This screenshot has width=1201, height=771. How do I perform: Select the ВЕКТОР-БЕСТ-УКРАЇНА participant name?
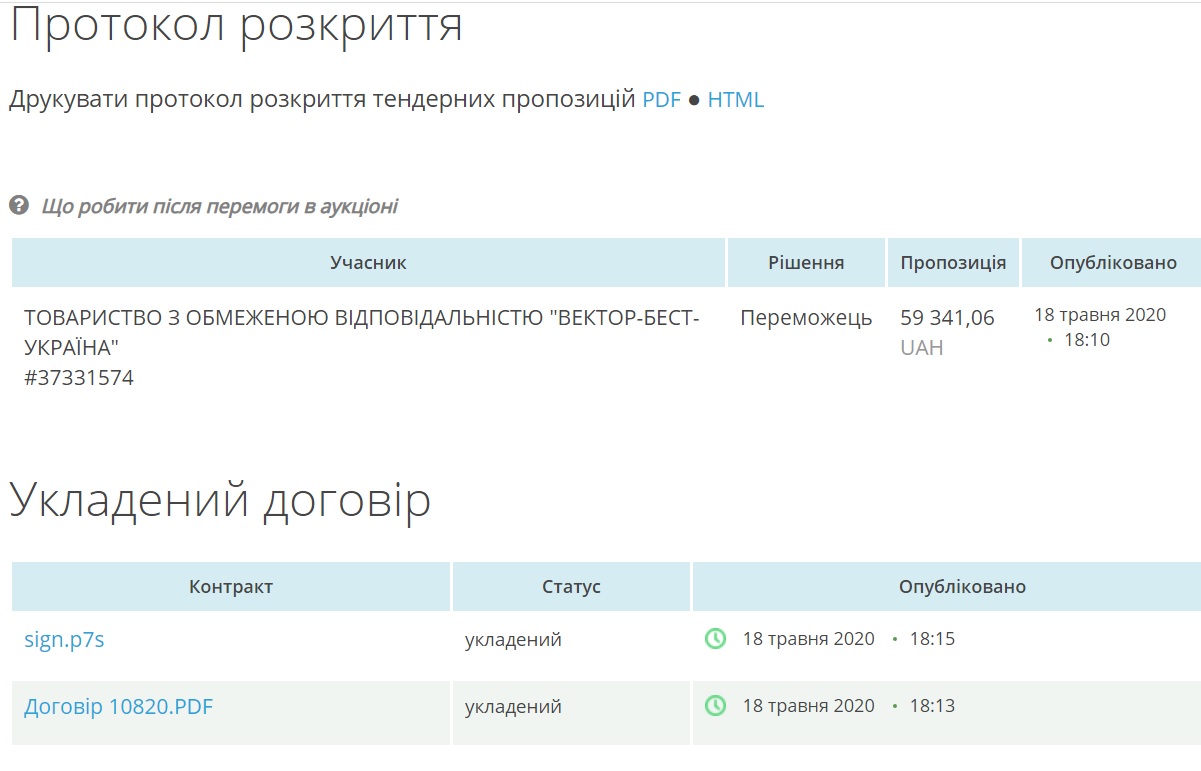pos(361,332)
